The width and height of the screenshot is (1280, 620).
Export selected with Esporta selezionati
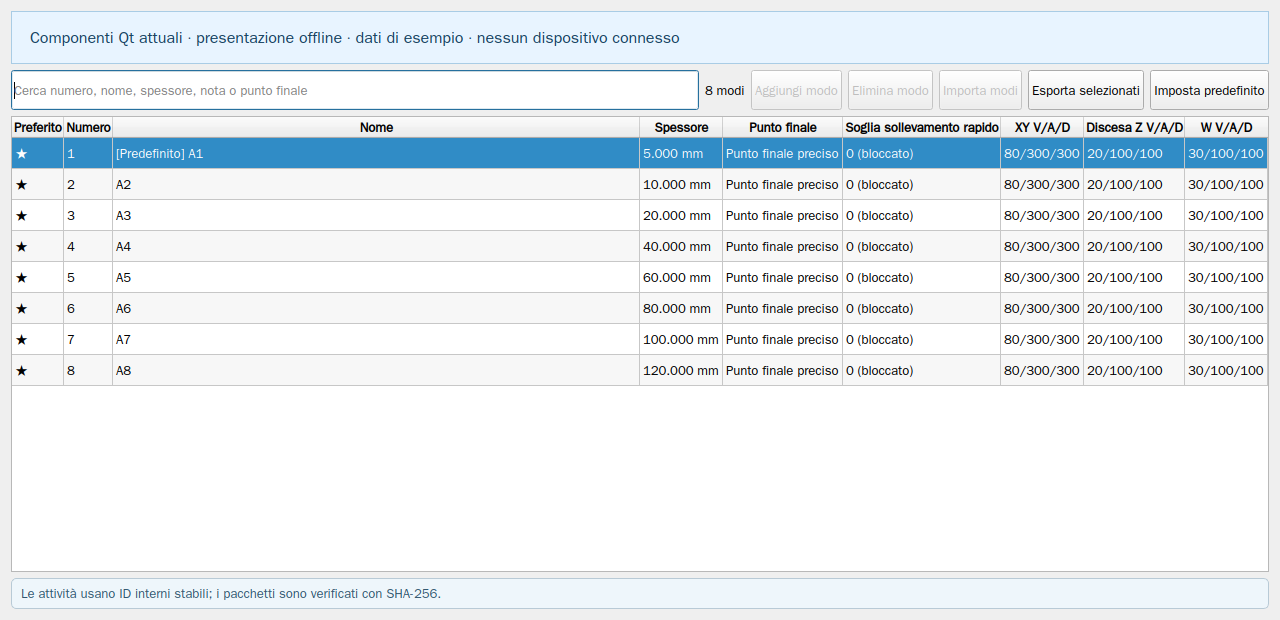point(1086,90)
